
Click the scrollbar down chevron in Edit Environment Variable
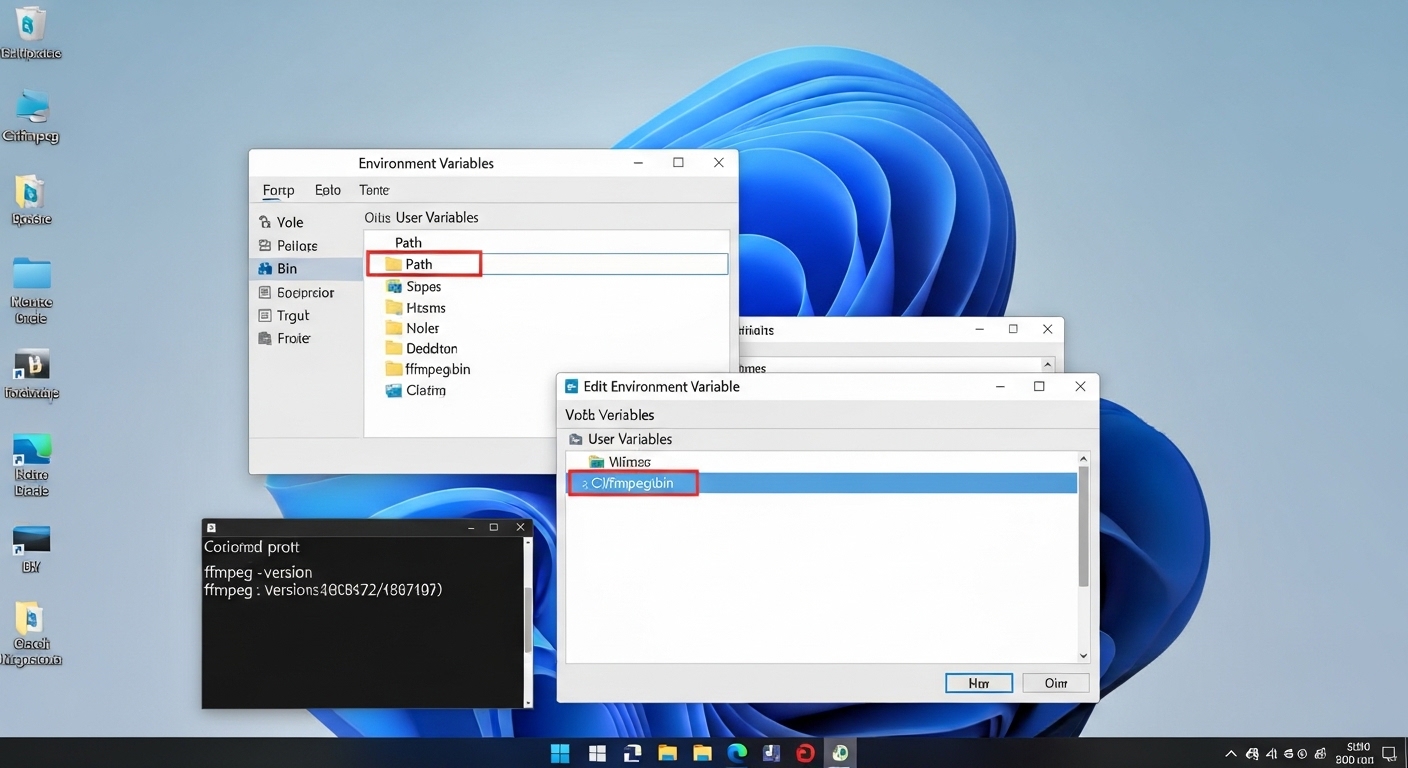[1082, 656]
